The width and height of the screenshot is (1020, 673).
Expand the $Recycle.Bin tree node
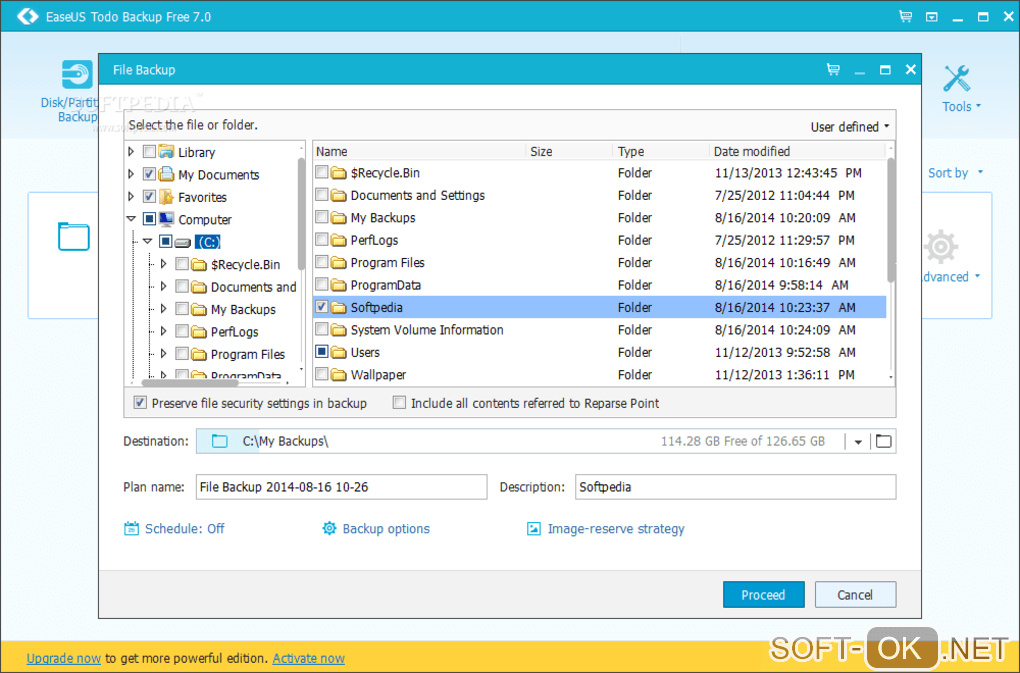163,264
